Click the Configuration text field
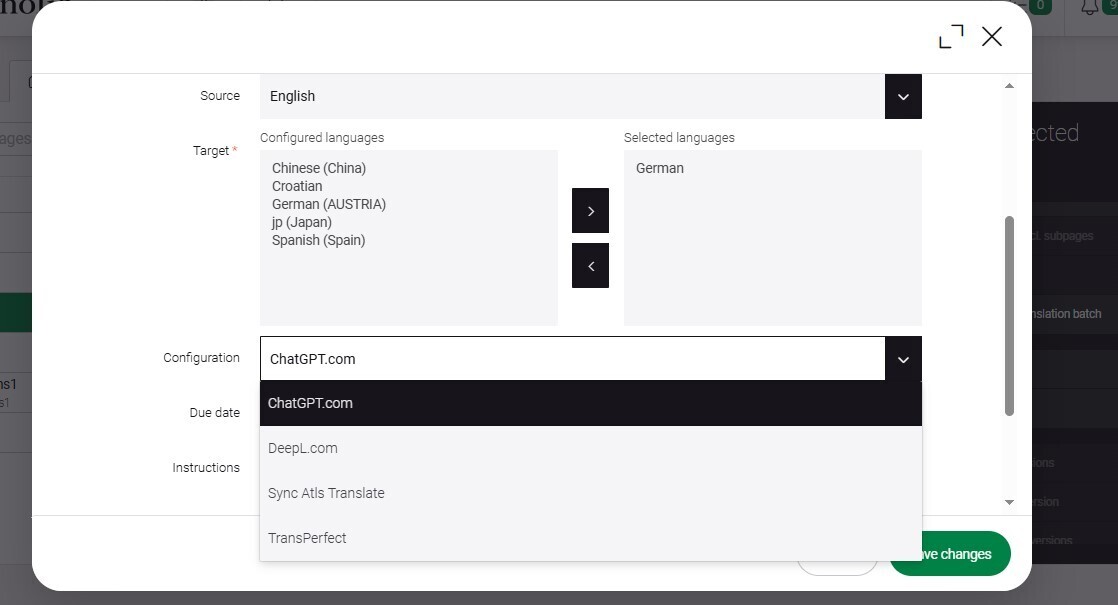Screen dimensions: 1118x605 point(572,359)
